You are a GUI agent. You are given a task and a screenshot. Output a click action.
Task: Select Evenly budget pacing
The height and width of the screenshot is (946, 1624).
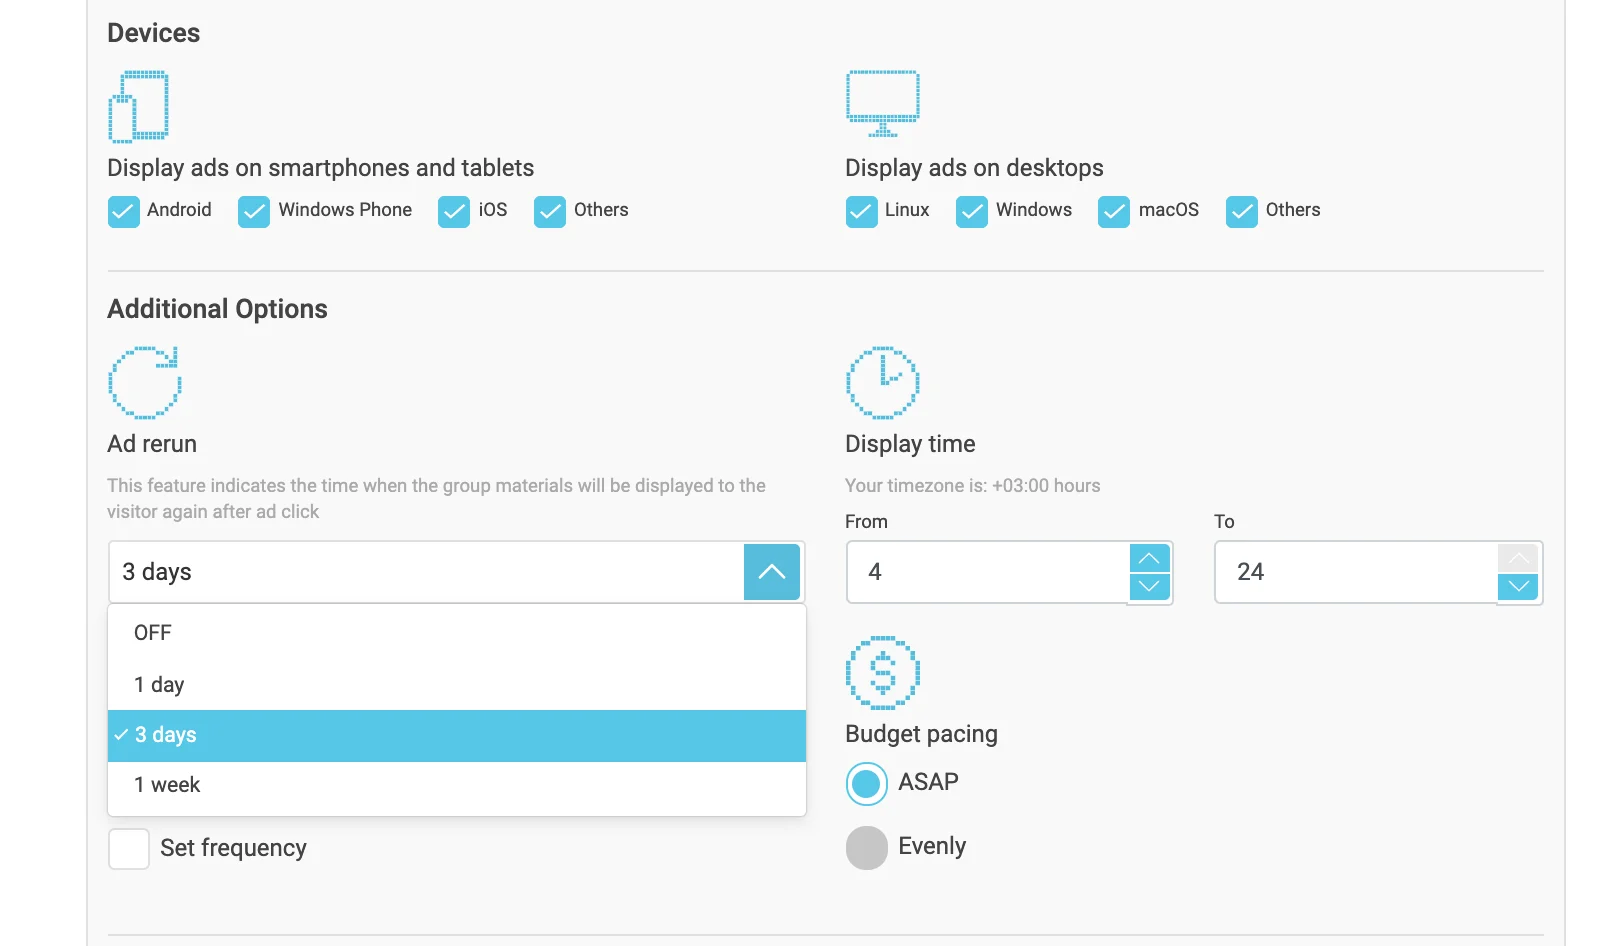[x=867, y=848]
